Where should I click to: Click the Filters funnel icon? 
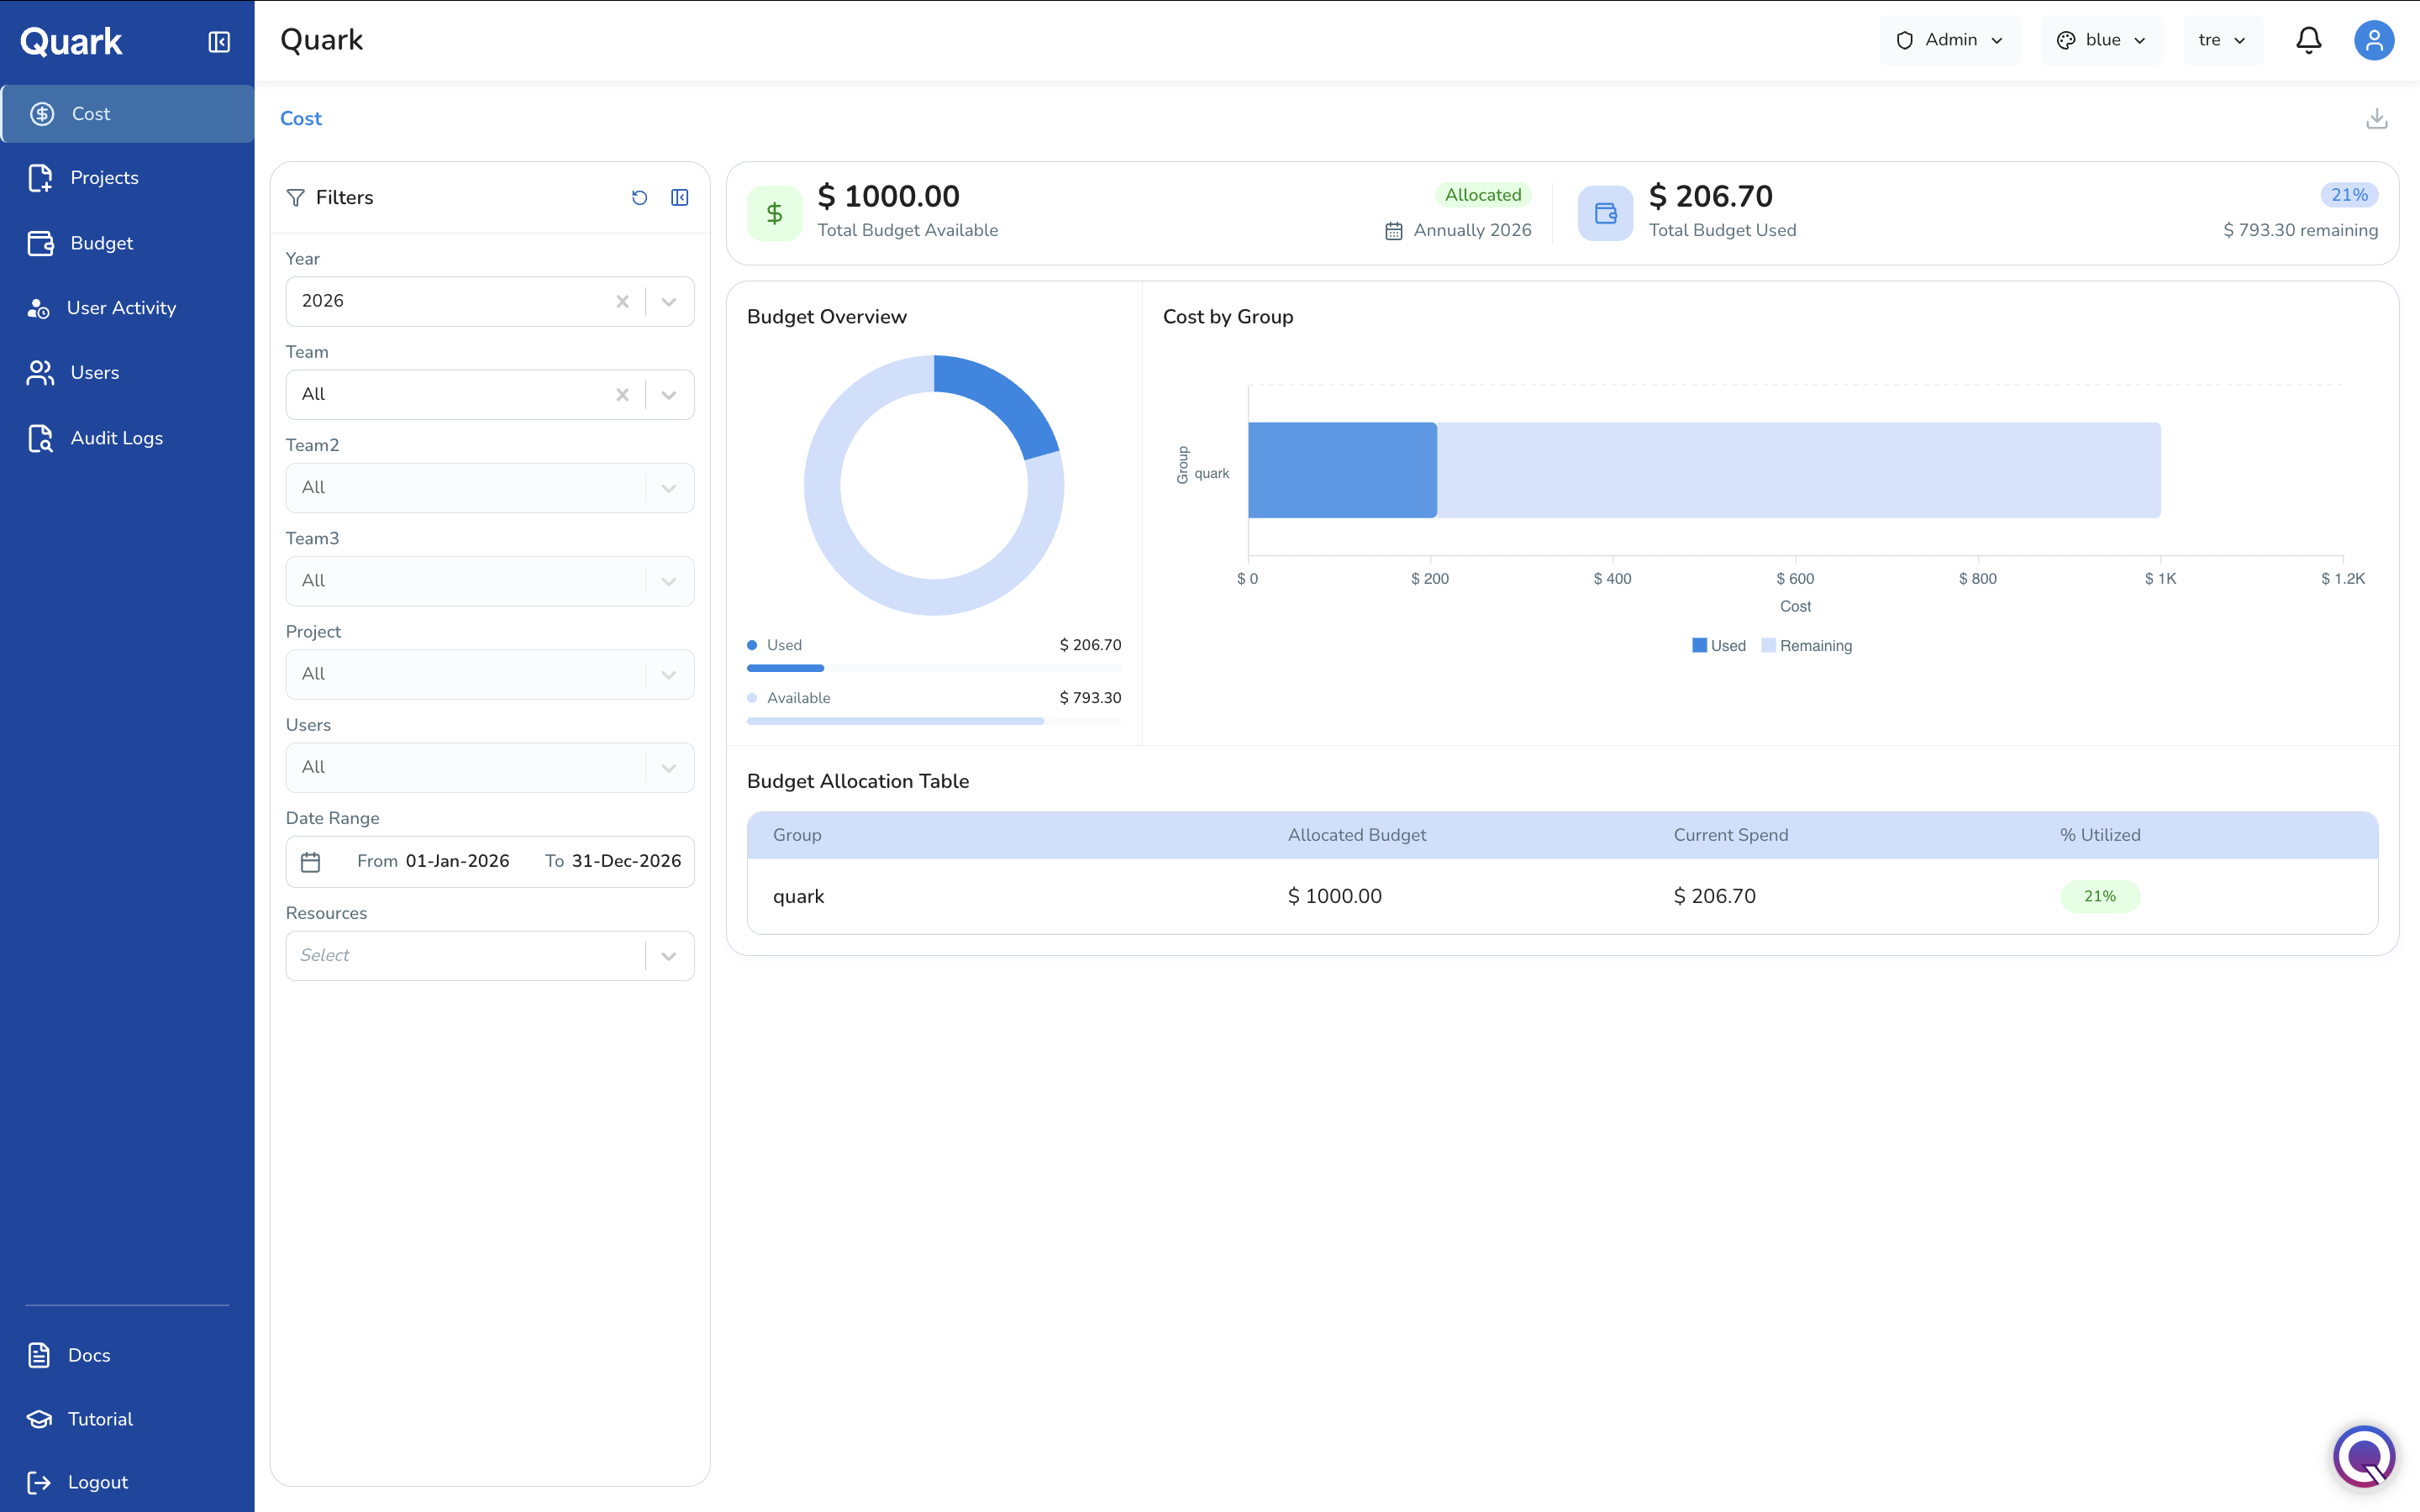(x=296, y=198)
